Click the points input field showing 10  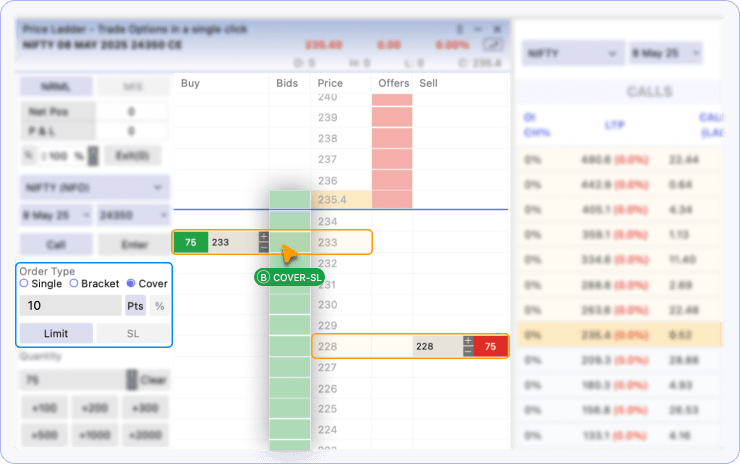click(x=69, y=306)
